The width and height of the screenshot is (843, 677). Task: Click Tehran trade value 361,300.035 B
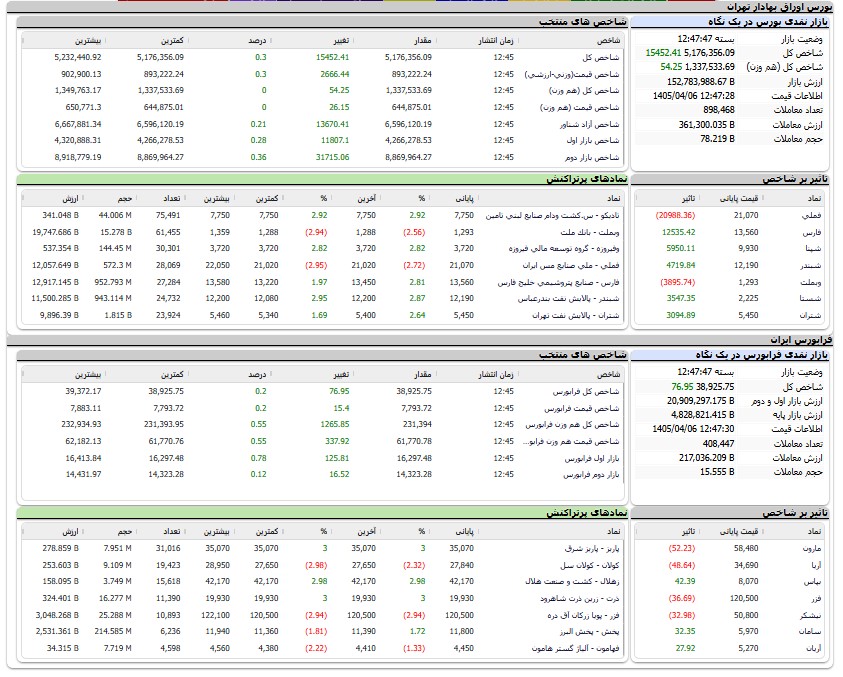click(x=706, y=125)
